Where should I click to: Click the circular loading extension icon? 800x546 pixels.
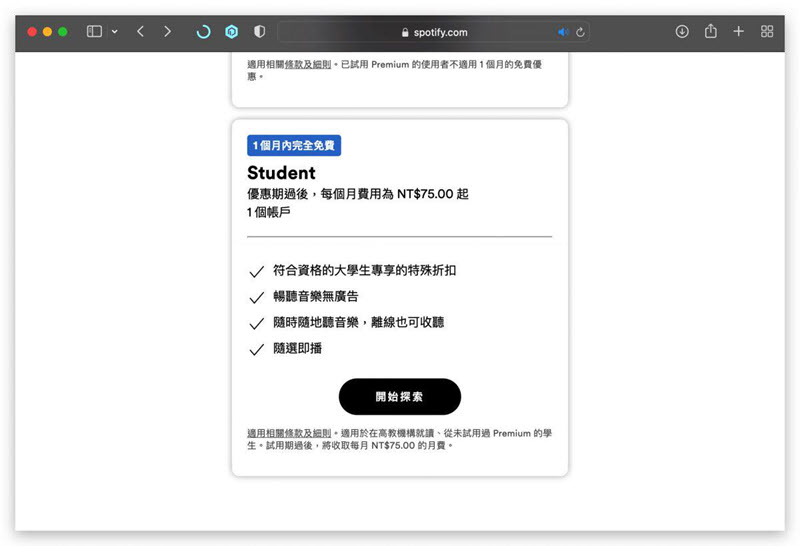point(204,32)
